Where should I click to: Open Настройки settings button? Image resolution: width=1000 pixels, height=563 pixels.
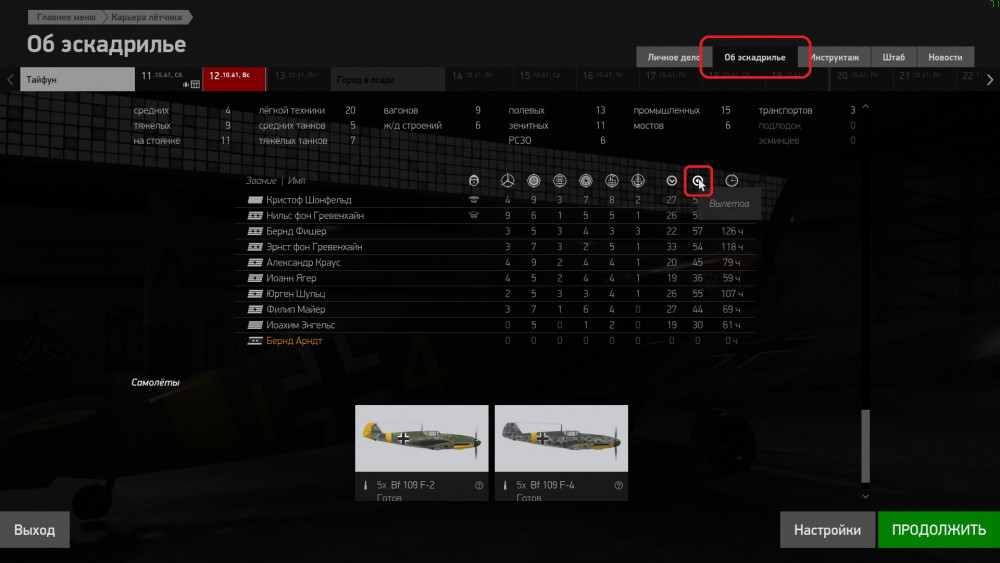(x=827, y=530)
